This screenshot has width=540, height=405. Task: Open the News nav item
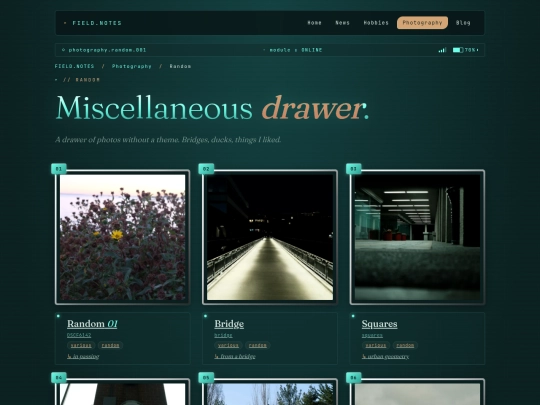pyautogui.click(x=342, y=23)
